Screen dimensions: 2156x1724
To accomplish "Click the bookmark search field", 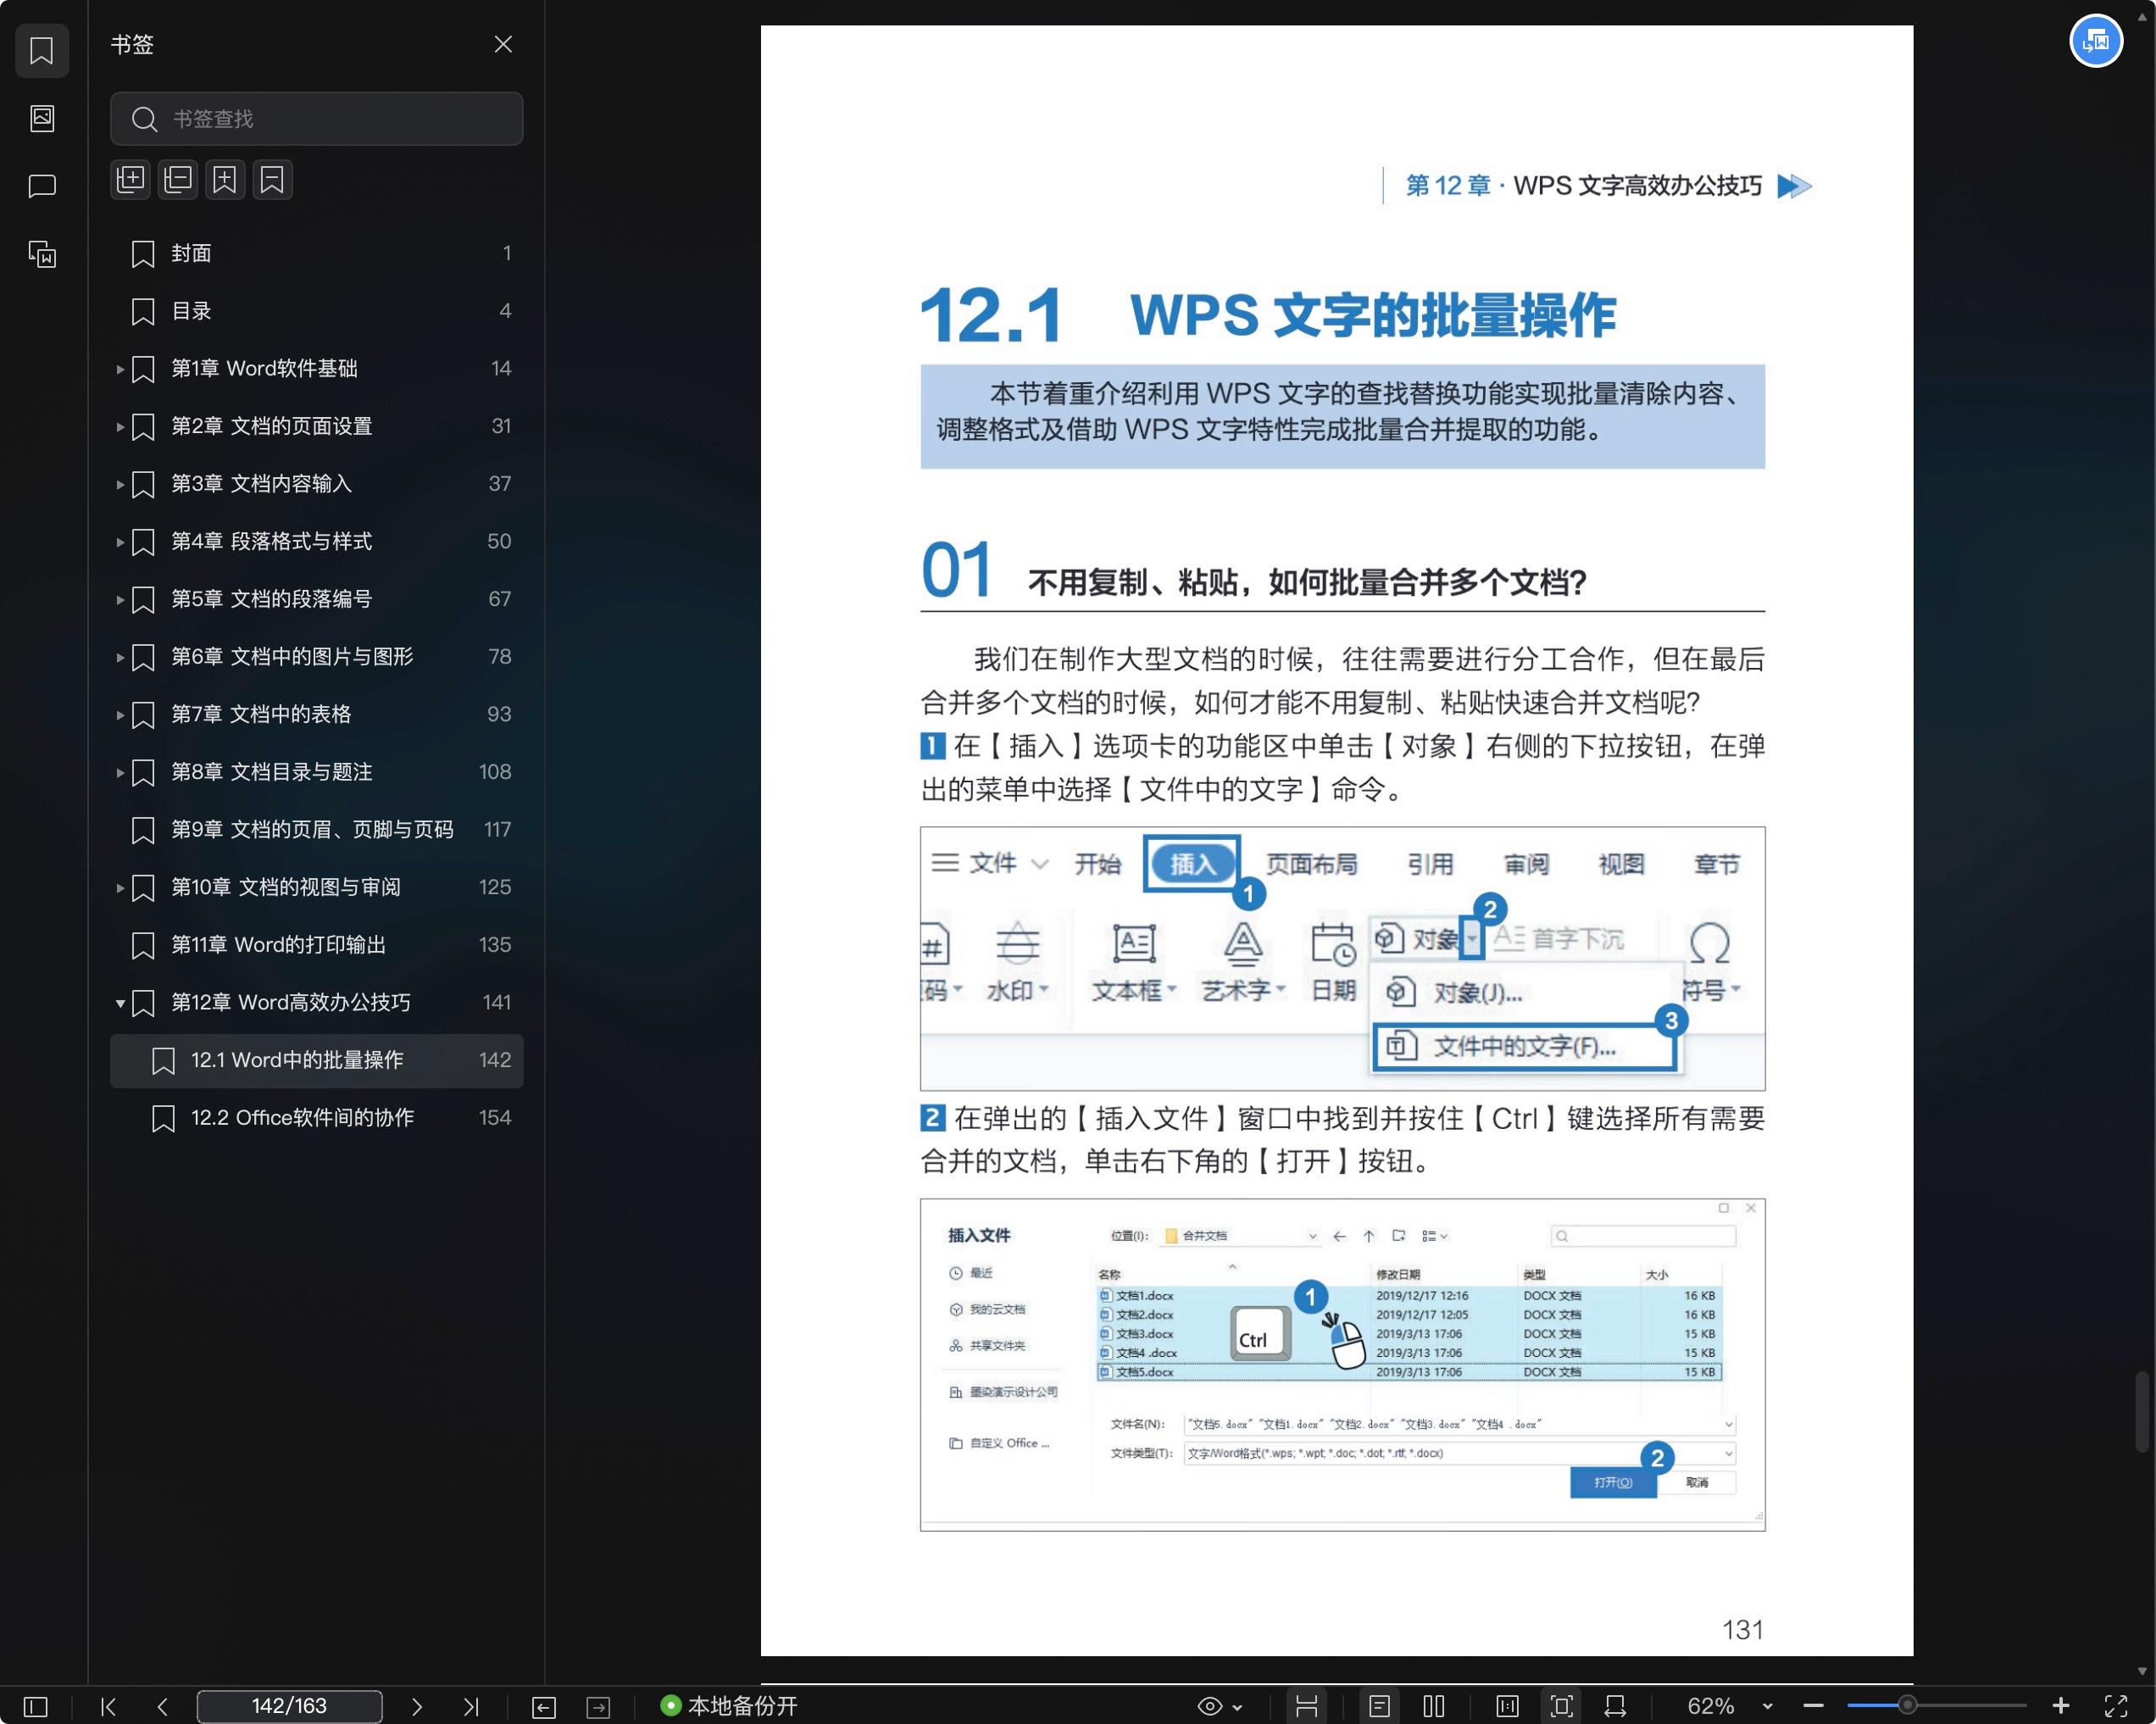I will [316, 119].
